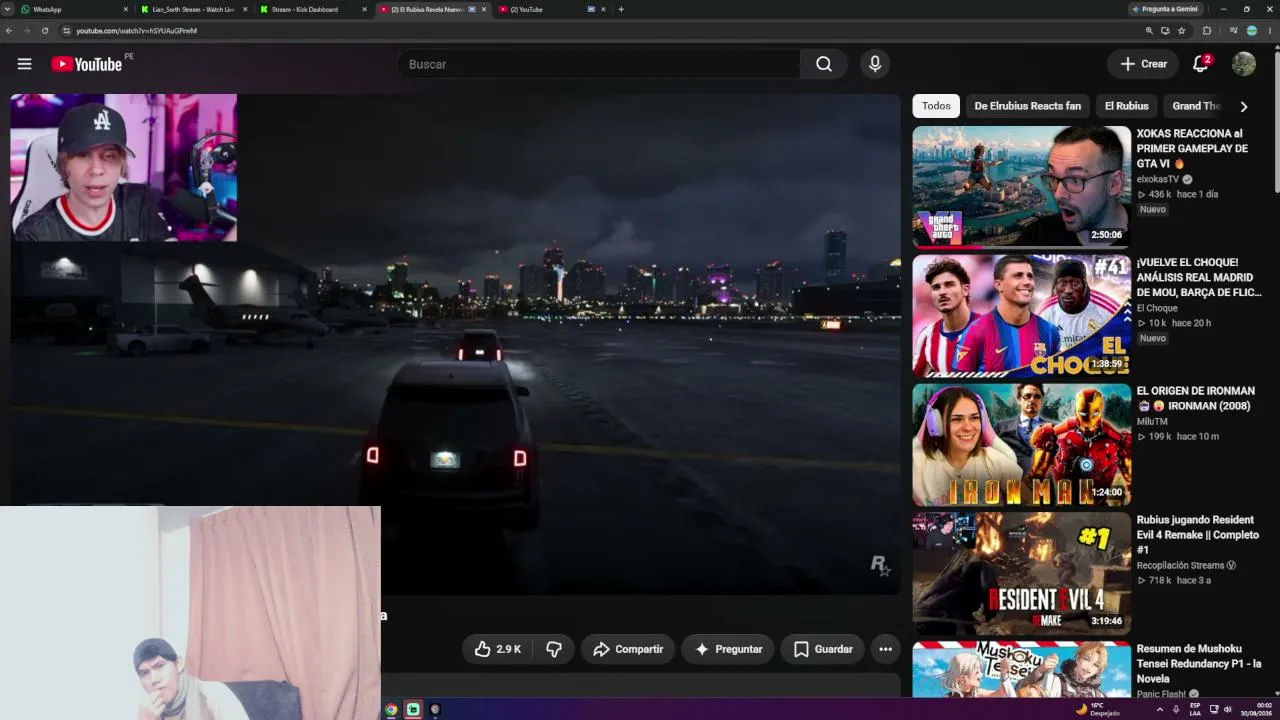Switch to Lian_Sorth Stream tab

click(193, 9)
